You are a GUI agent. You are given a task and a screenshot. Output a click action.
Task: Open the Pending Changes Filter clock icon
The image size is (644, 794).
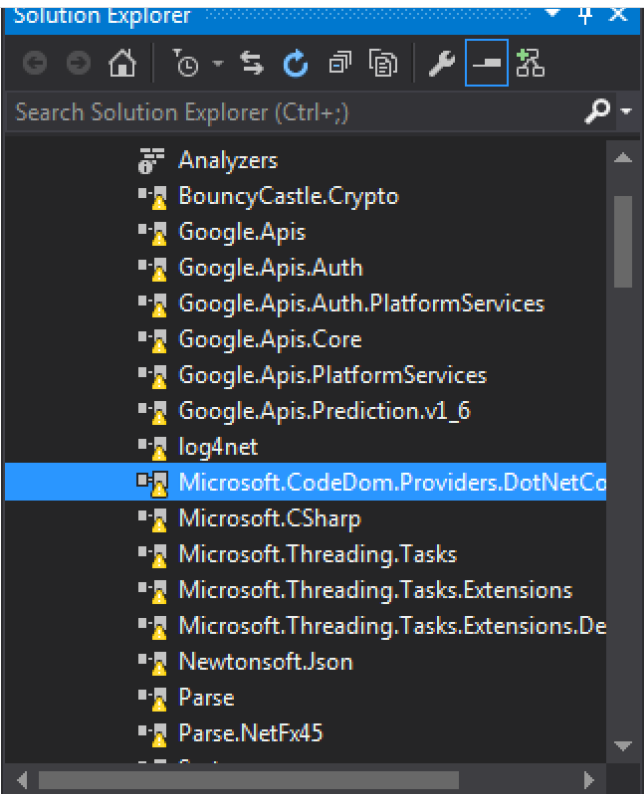coord(185,63)
